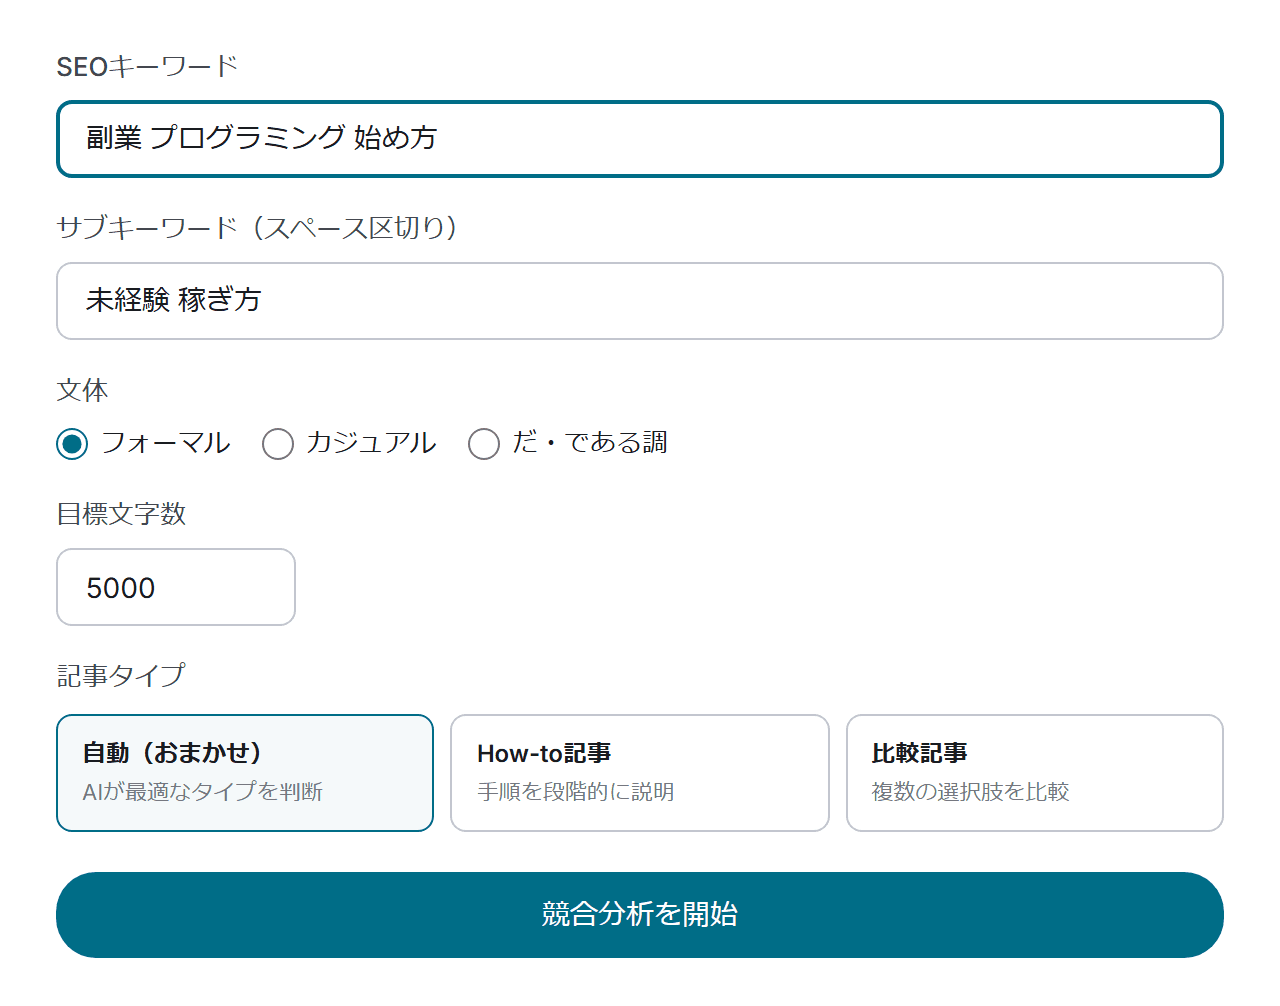Select the 自動（おまかせ）article type card
This screenshot has height=1006, width=1280.
pyautogui.click(x=244, y=772)
